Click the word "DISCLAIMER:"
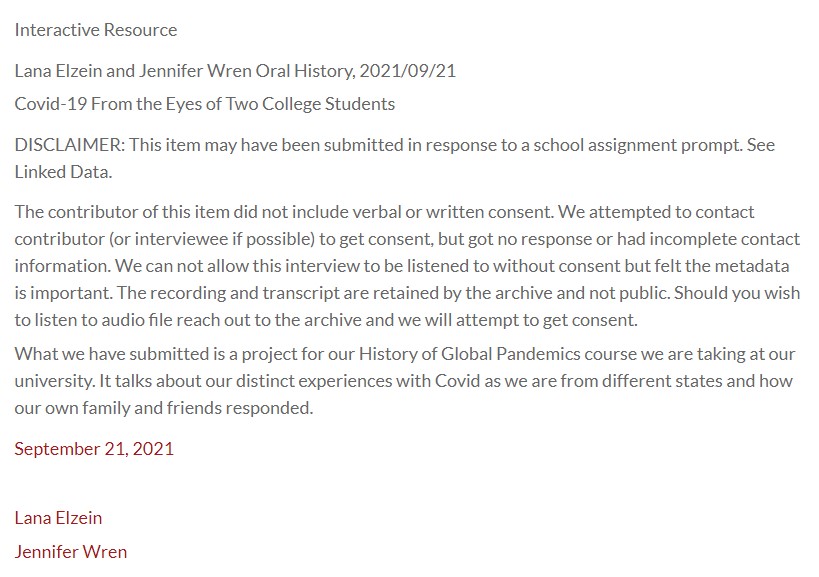The height and width of the screenshot is (577, 819). coord(67,145)
